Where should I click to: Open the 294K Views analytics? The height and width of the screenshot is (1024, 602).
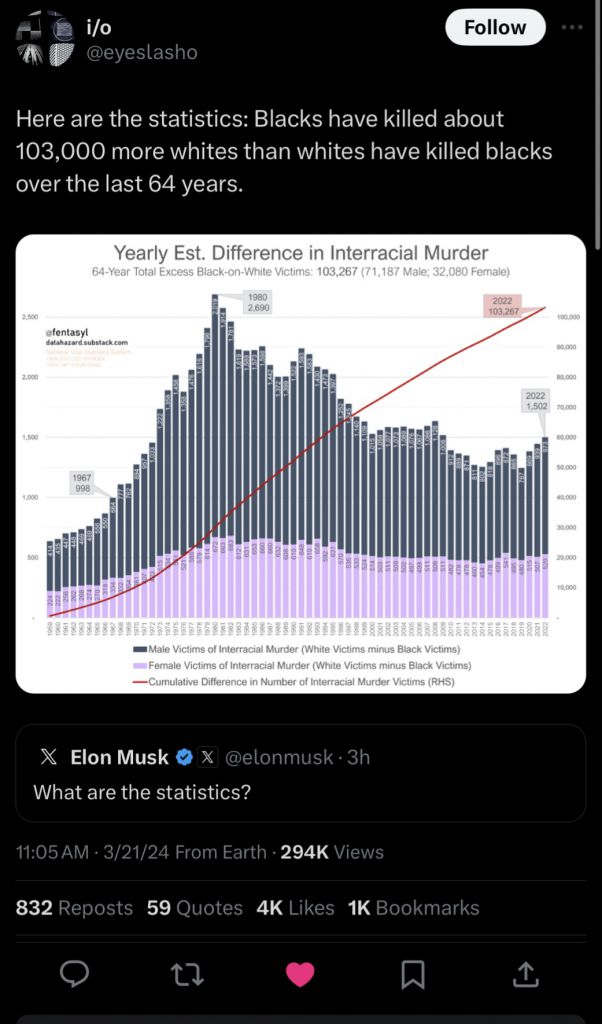332,852
